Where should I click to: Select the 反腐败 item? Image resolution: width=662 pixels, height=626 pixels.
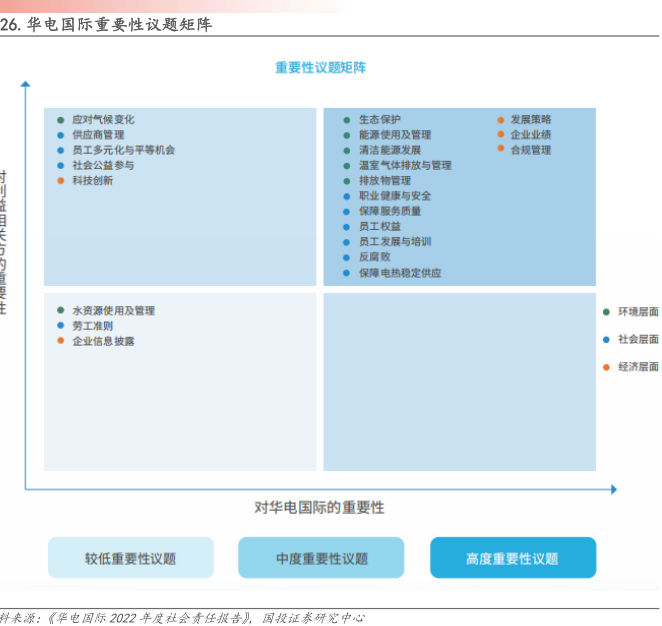(375, 257)
